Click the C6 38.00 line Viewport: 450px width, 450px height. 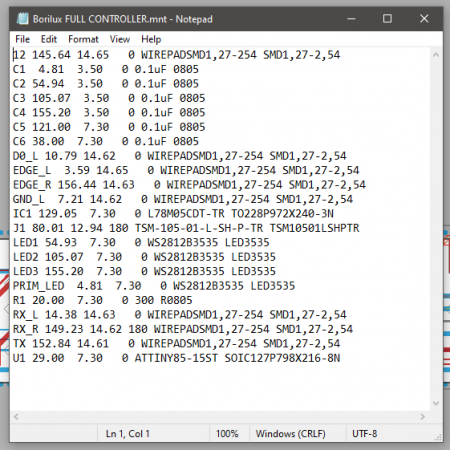pyautogui.click(x=106, y=142)
